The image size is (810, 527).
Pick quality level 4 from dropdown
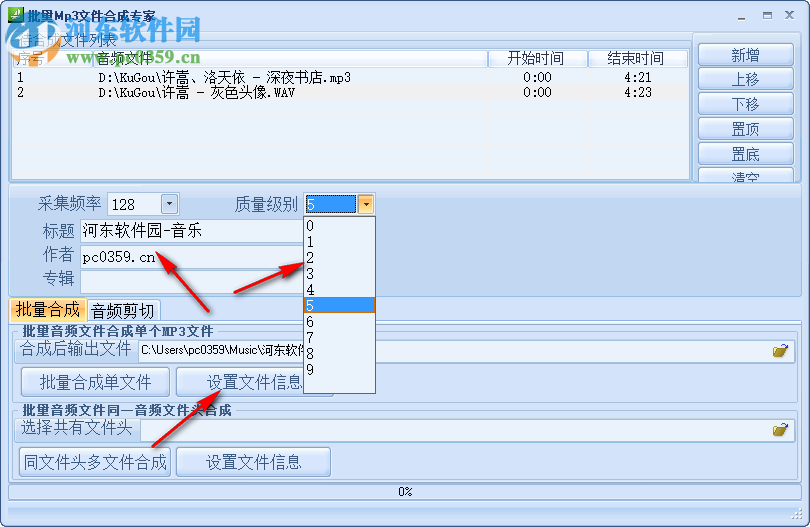339,290
